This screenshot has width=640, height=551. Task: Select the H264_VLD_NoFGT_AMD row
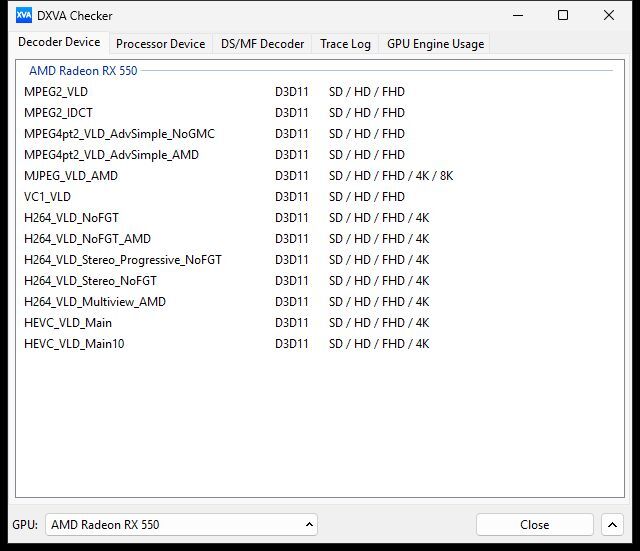(320, 239)
